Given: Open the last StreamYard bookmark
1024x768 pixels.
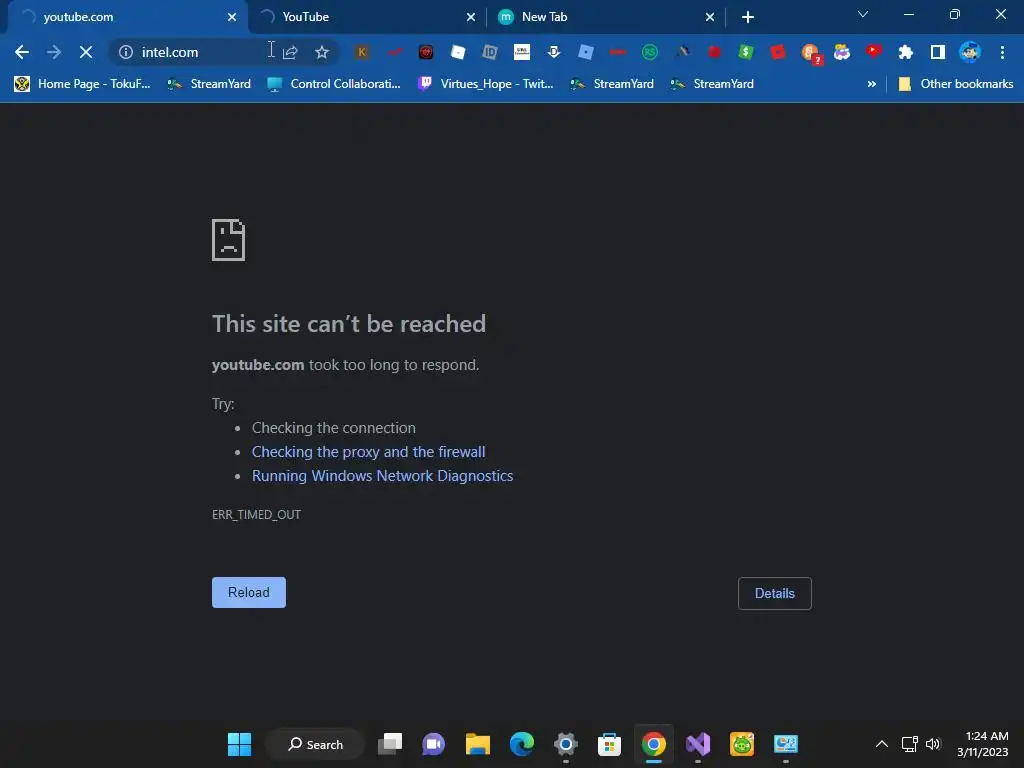Looking at the screenshot, I should click(712, 84).
